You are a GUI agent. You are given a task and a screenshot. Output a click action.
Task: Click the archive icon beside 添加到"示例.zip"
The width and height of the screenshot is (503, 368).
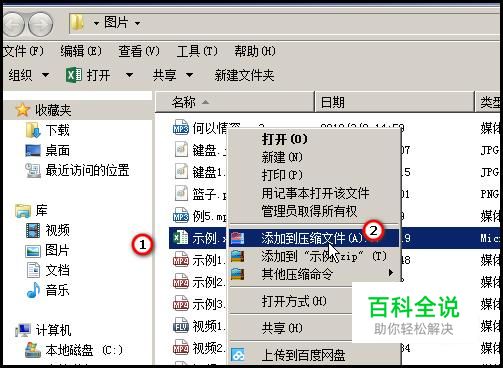[x=237, y=256]
